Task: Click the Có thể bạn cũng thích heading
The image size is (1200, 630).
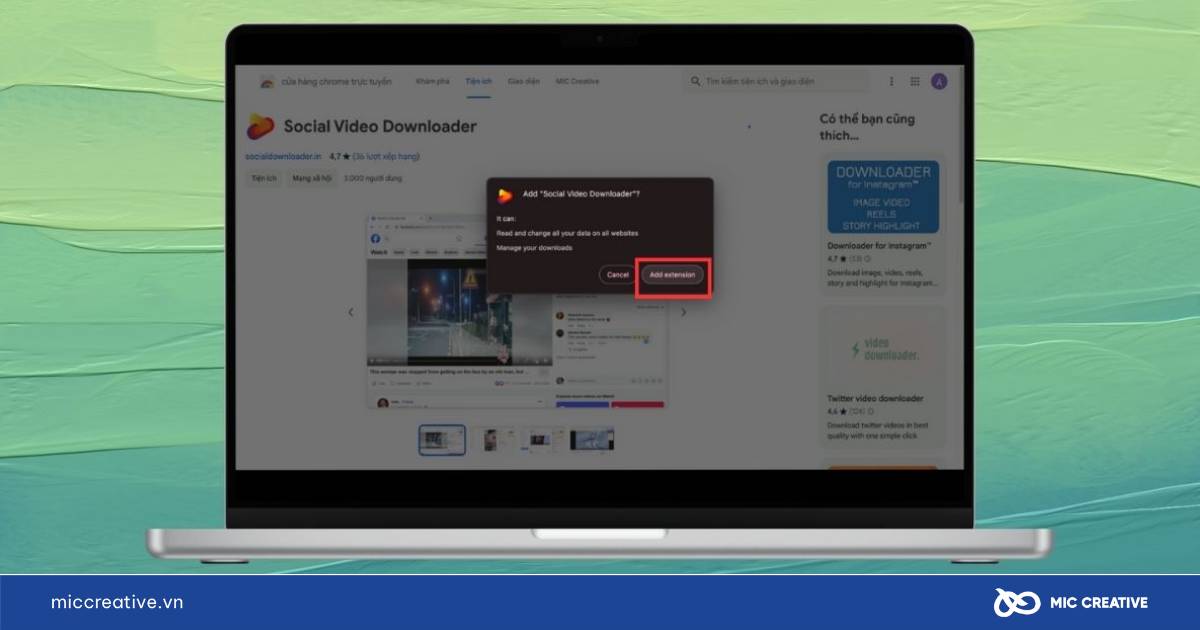Action: (867, 127)
